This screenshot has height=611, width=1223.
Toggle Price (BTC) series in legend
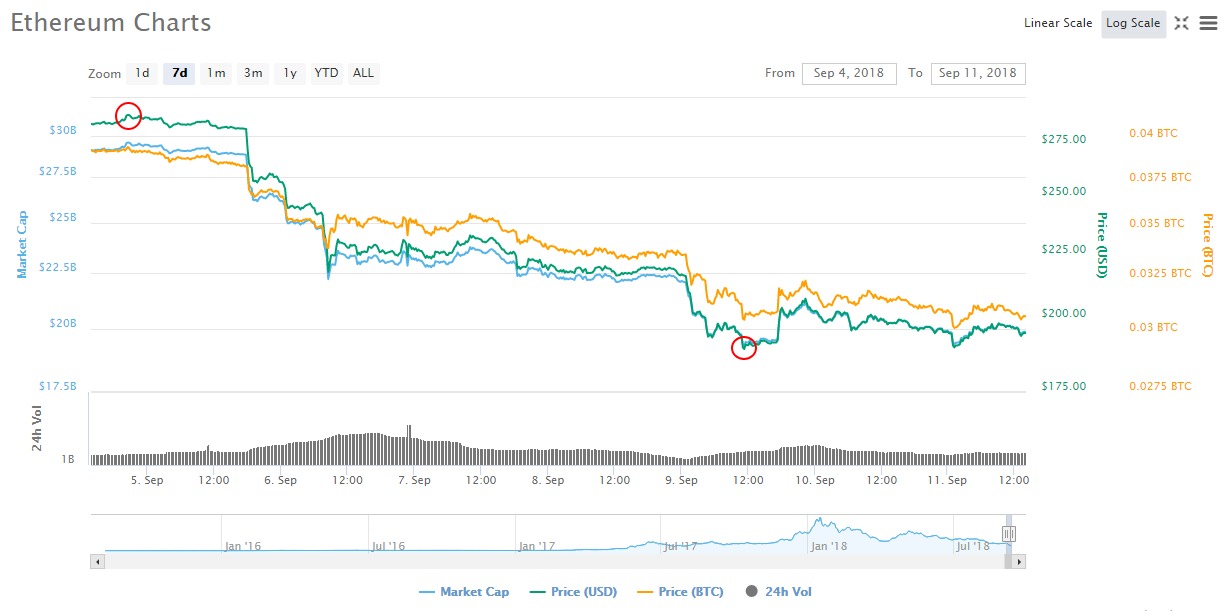coord(680,592)
